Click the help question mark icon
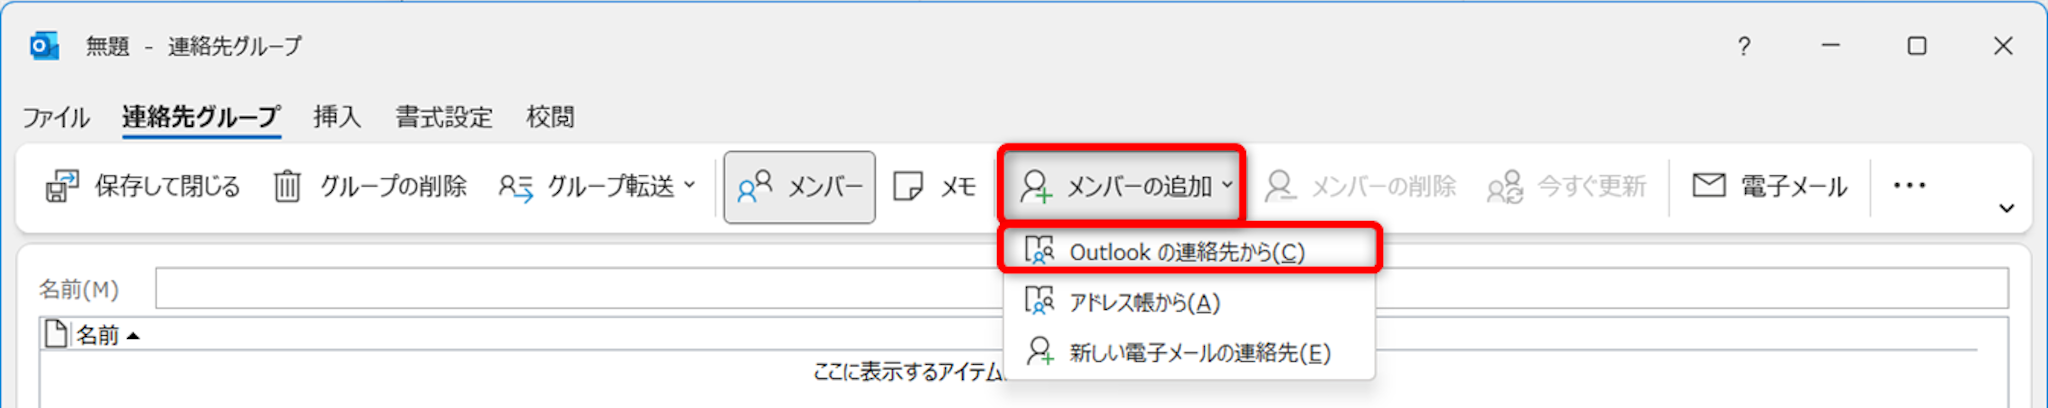2048x408 pixels. pyautogui.click(x=1744, y=46)
